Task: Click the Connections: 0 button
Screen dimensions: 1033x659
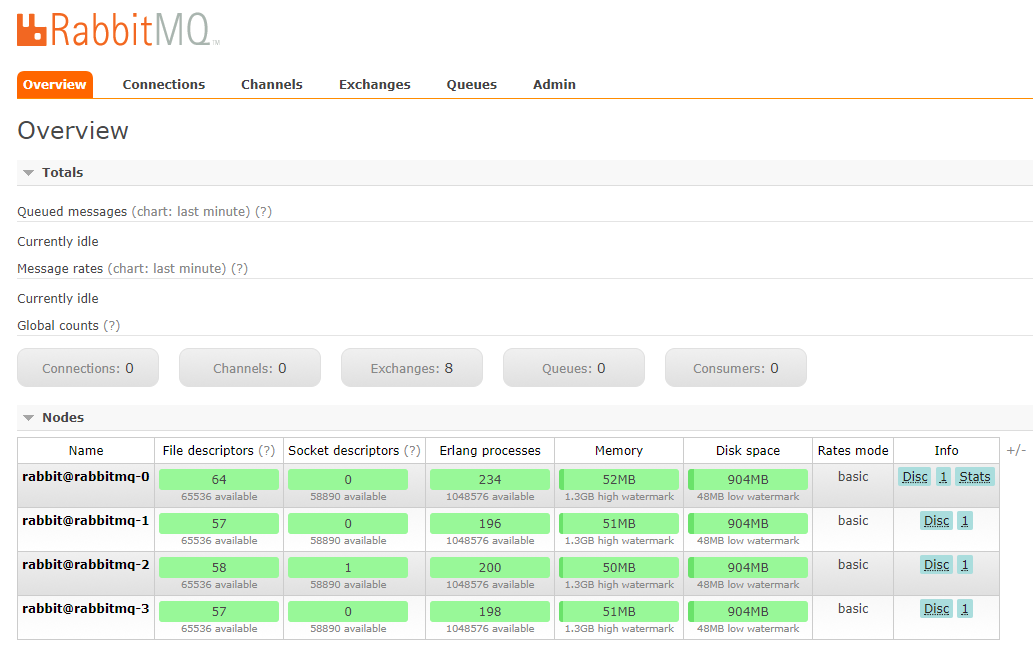Action: click(x=88, y=368)
